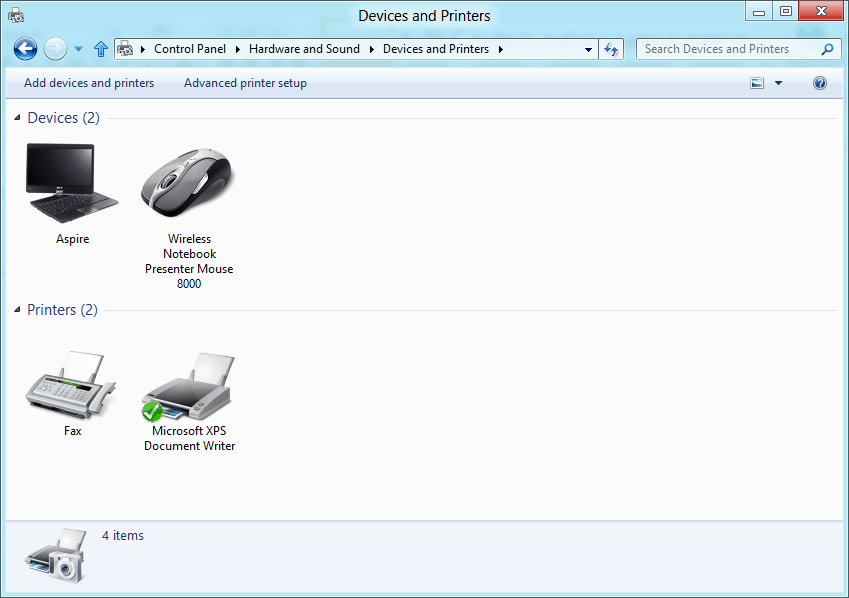Open view options dropdown arrow
Screen dimensions: 849x598
(x=778, y=83)
